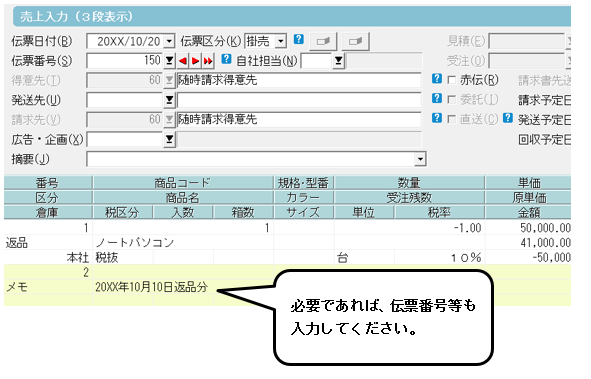Open the 伝票日付 date dropdown
This screenshot has width=591, height=379.
(170, 41)
